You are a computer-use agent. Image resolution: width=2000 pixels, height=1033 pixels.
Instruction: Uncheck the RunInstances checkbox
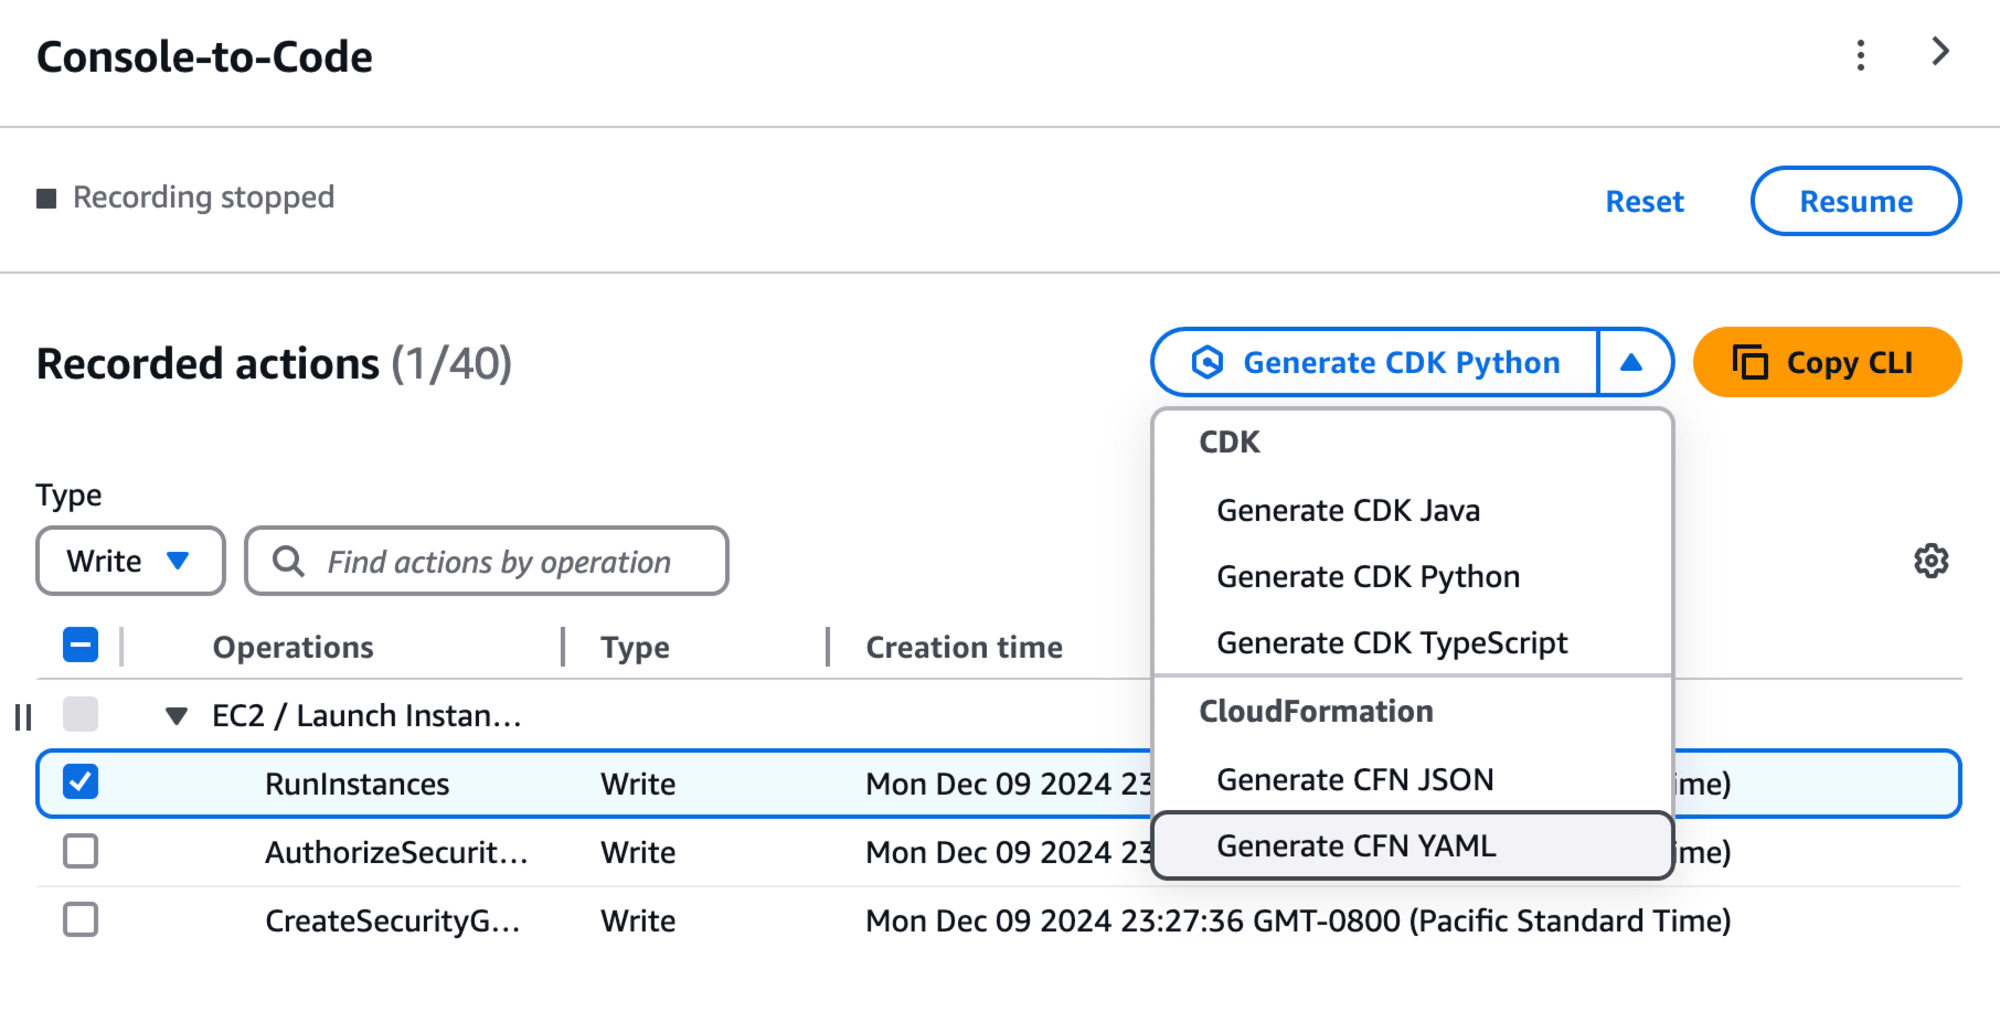click(x=80, y=782)
